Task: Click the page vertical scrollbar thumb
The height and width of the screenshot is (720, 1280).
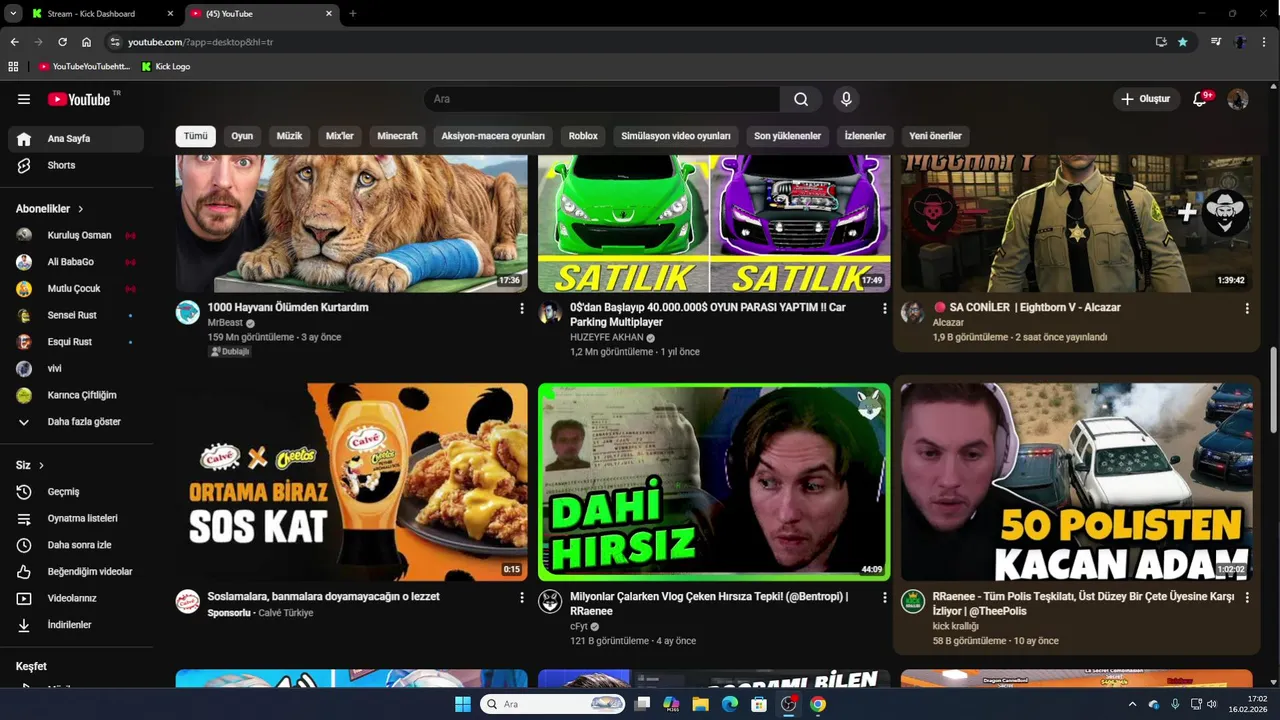Action: [1273, 390]
